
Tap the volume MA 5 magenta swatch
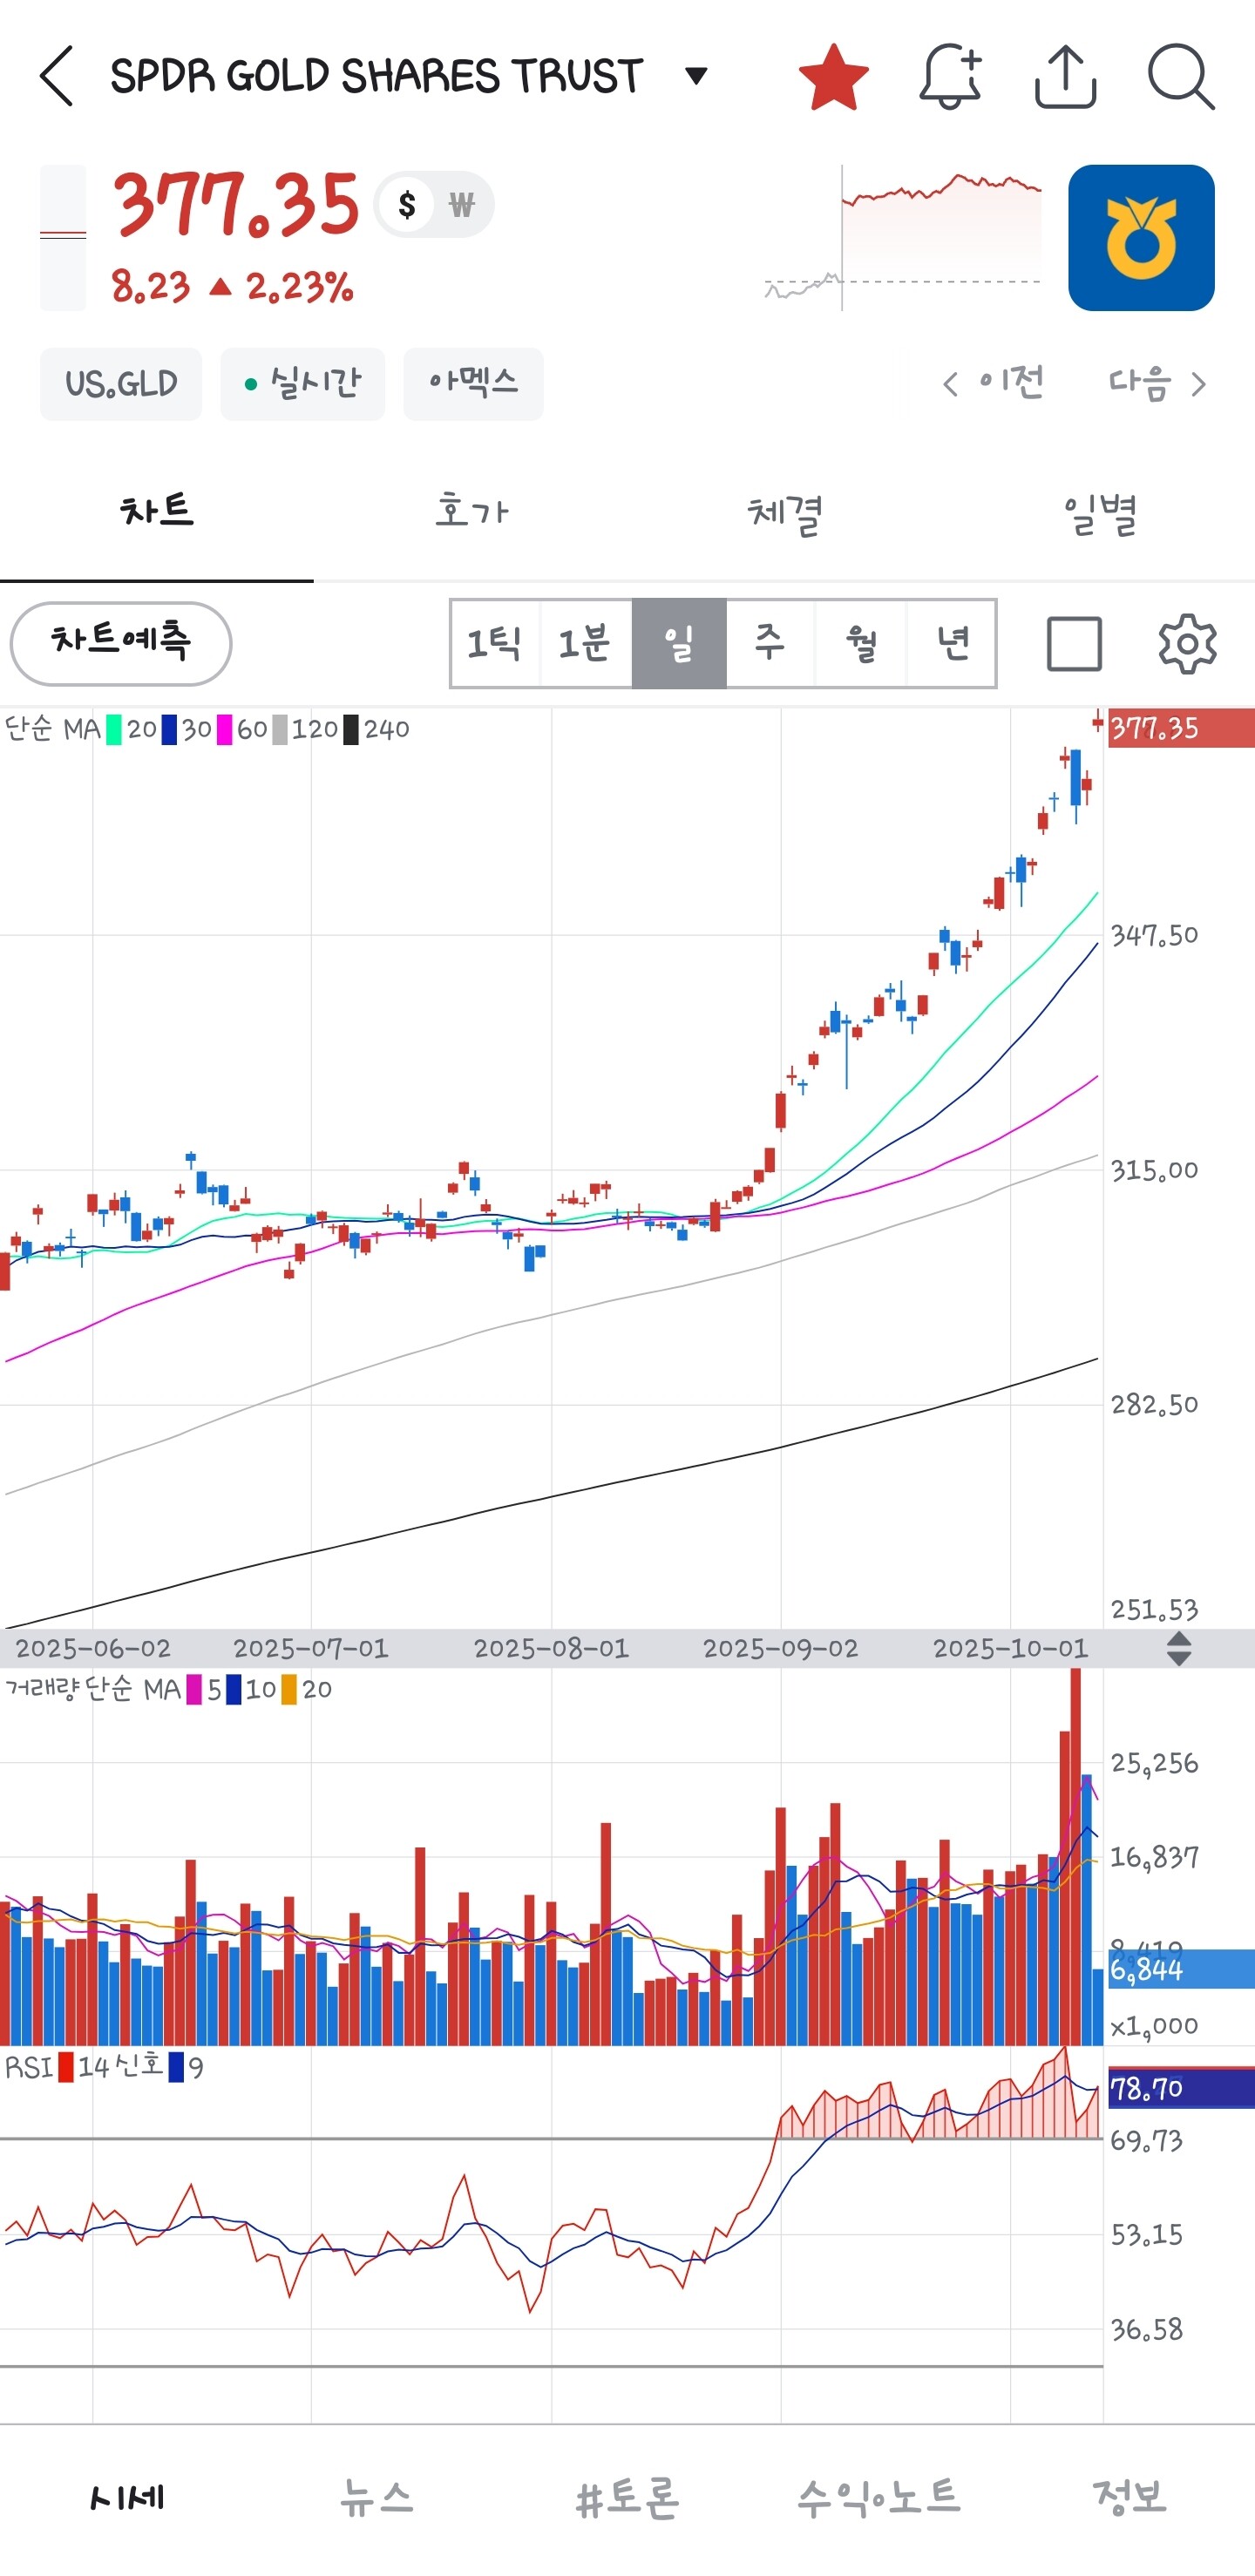coord(194,1690)
